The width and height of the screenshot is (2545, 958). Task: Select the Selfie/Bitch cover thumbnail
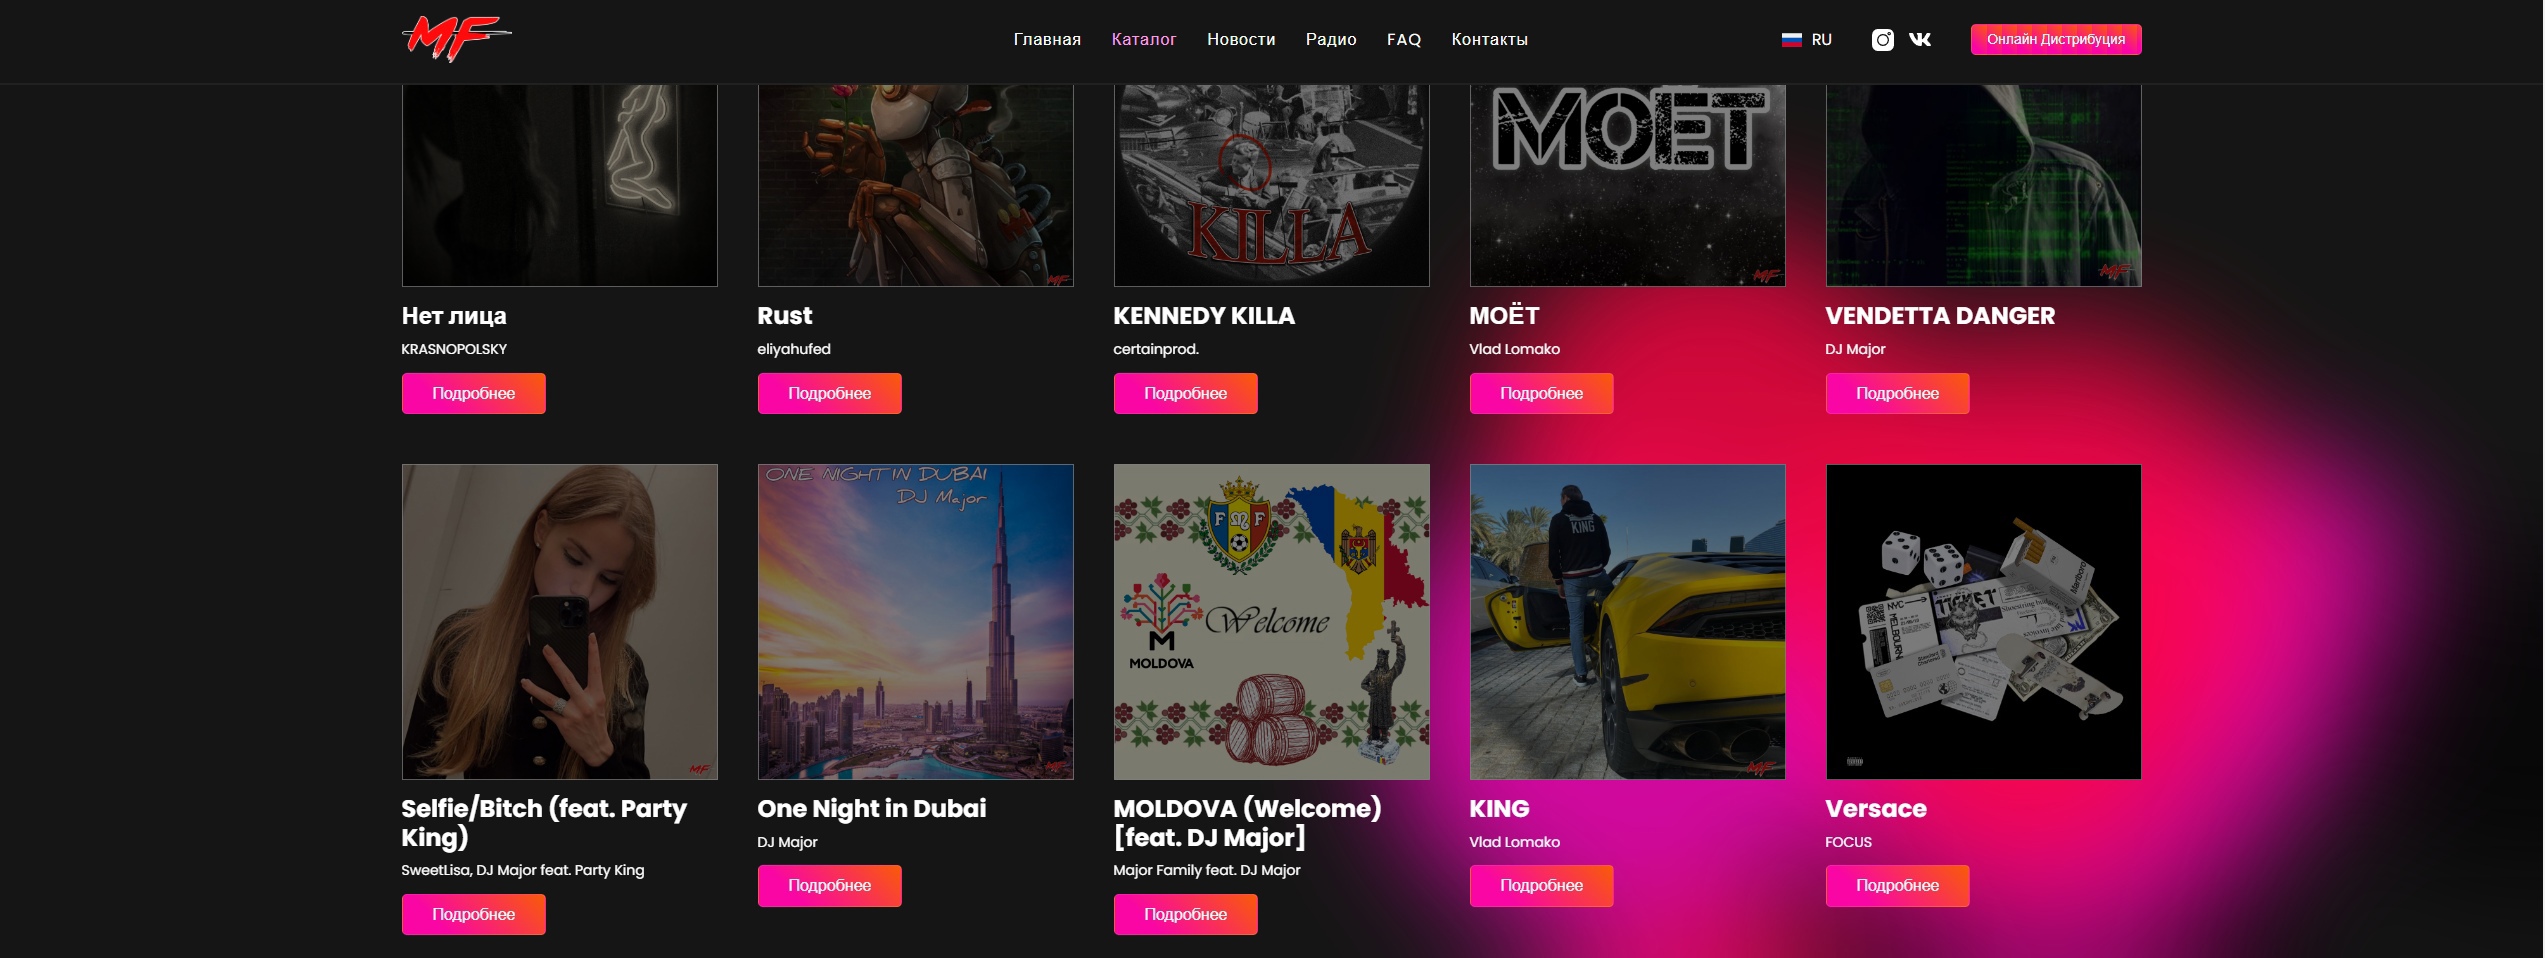559,622
